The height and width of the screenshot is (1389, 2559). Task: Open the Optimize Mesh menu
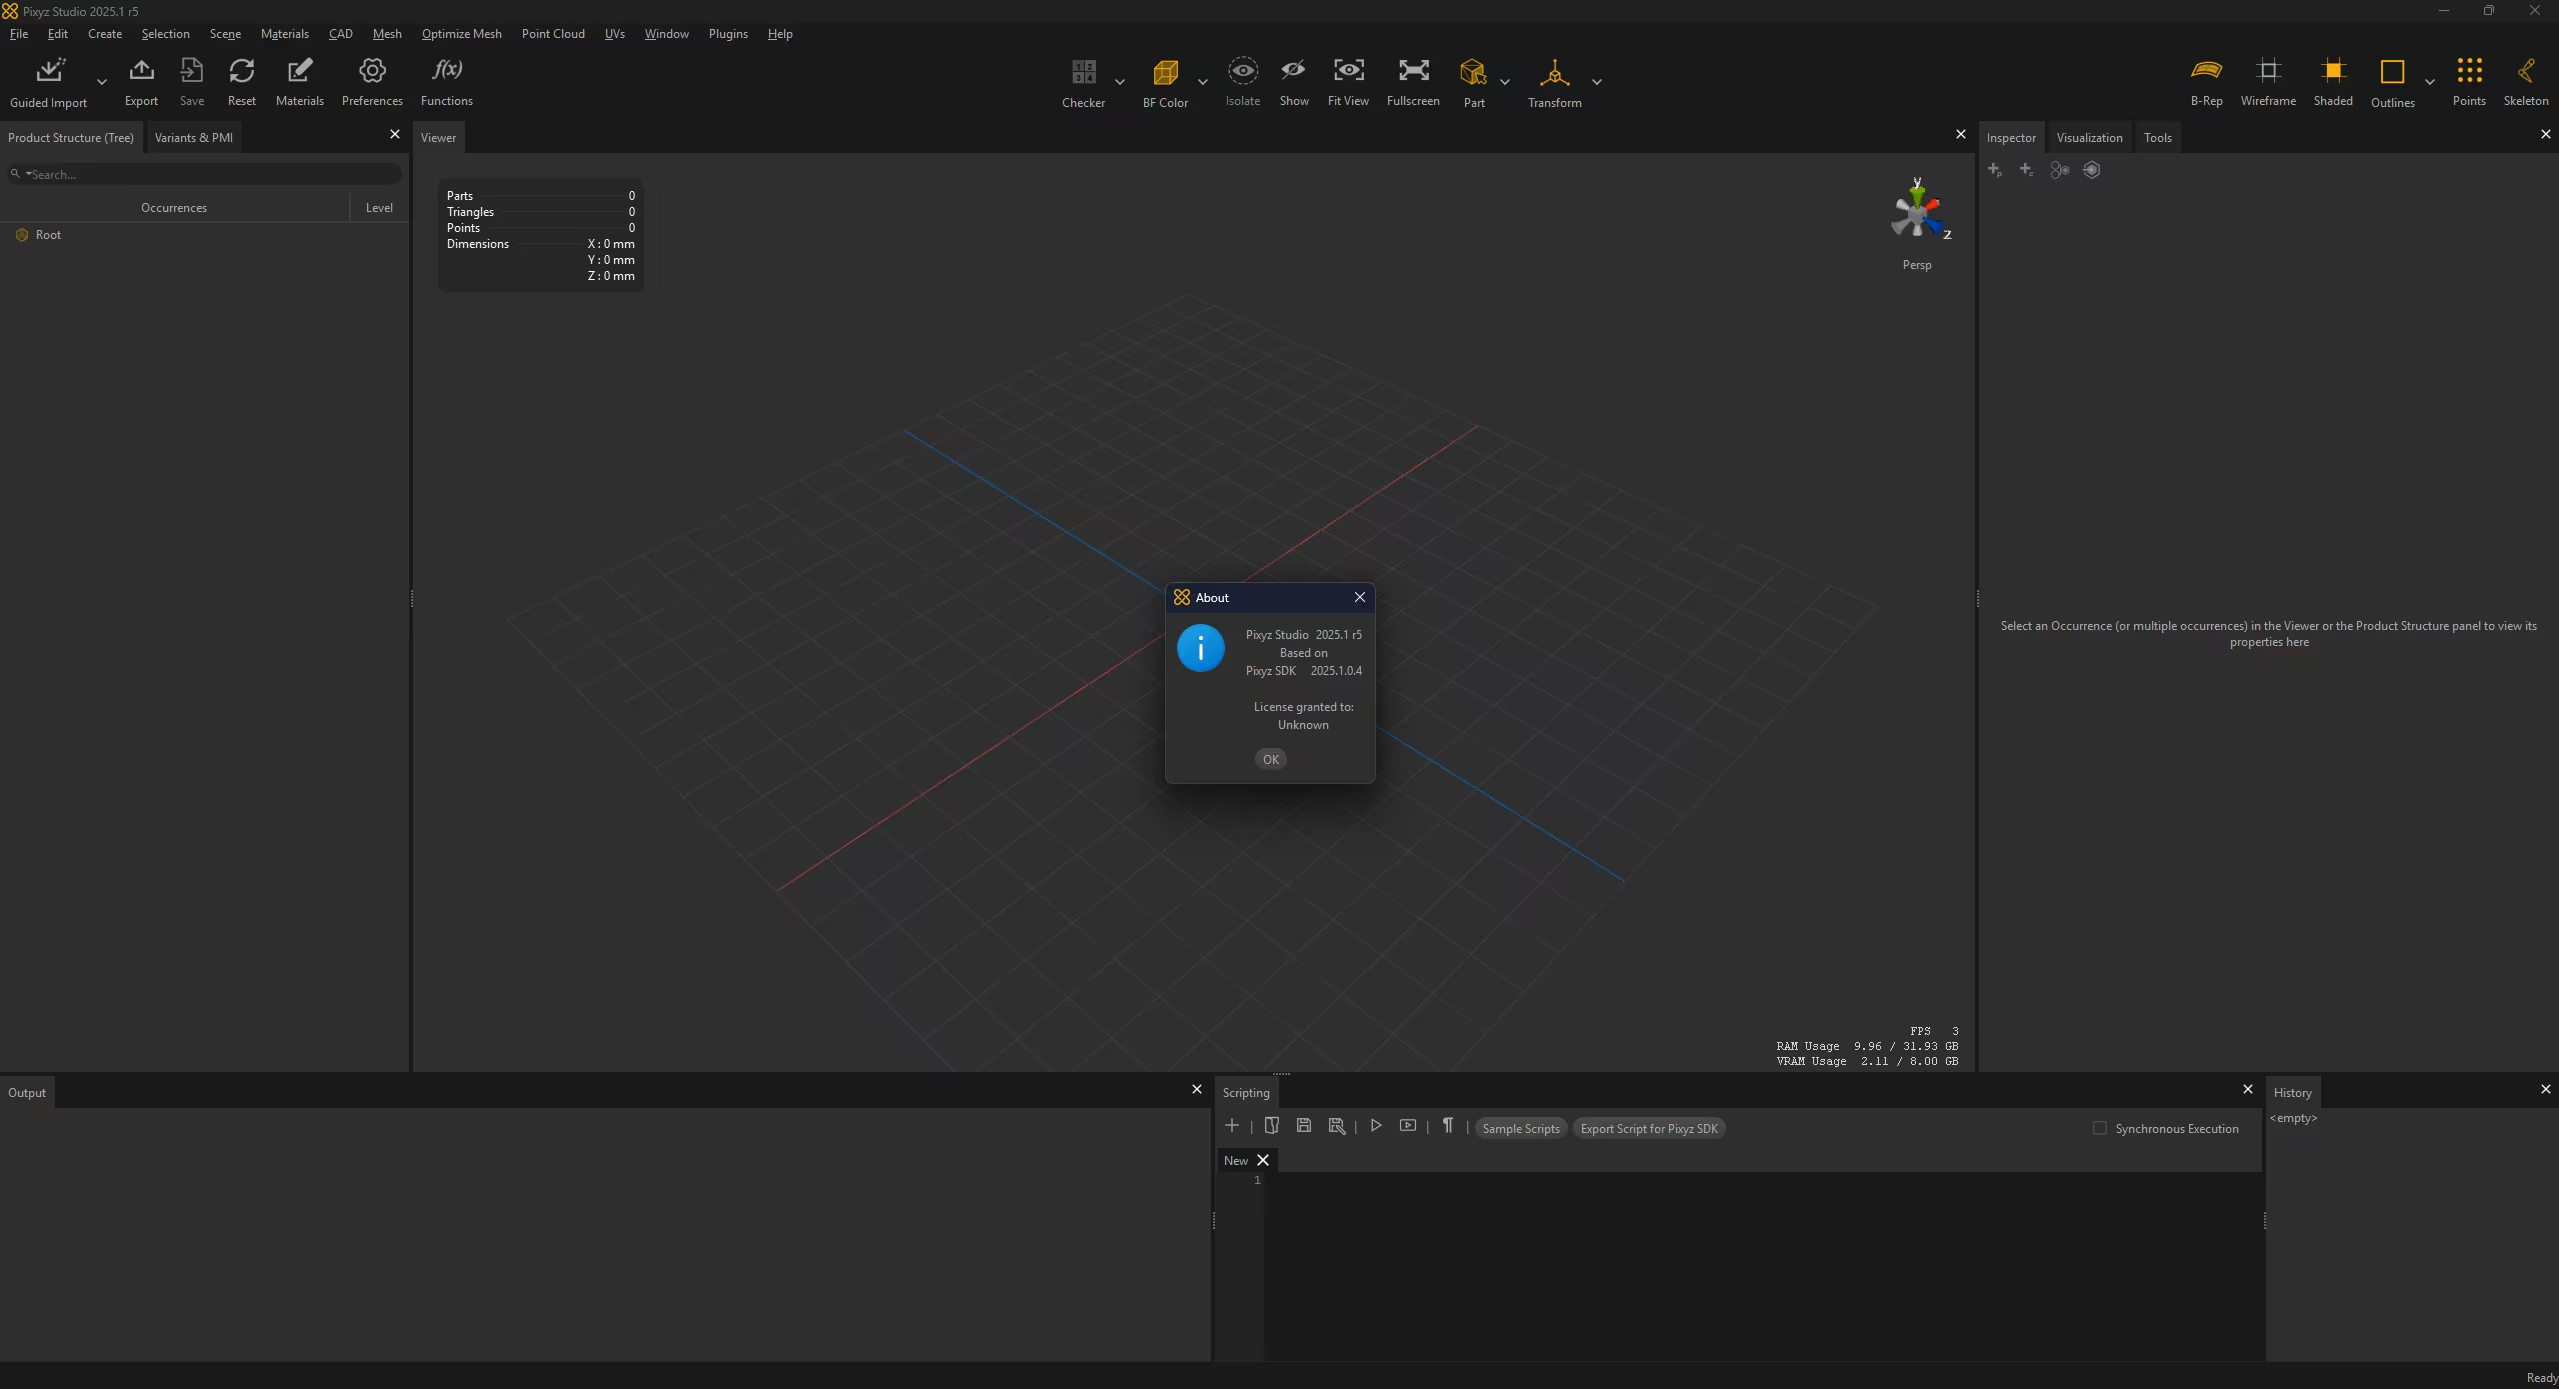pos(461,34)
